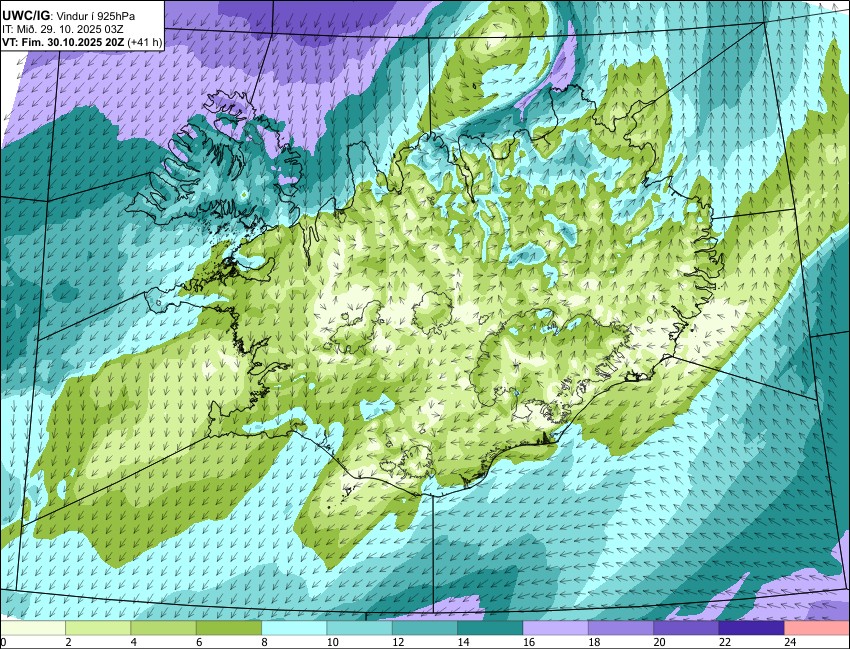The height and width of the screenshot is (649, 850).
Task: Click the 12–14 teal legend swatch
Action: pyautogui.click(x=424, y=628)
